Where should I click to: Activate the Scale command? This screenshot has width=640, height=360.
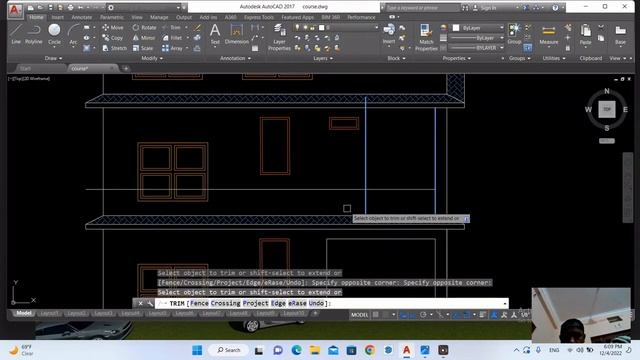pos(143,48)
